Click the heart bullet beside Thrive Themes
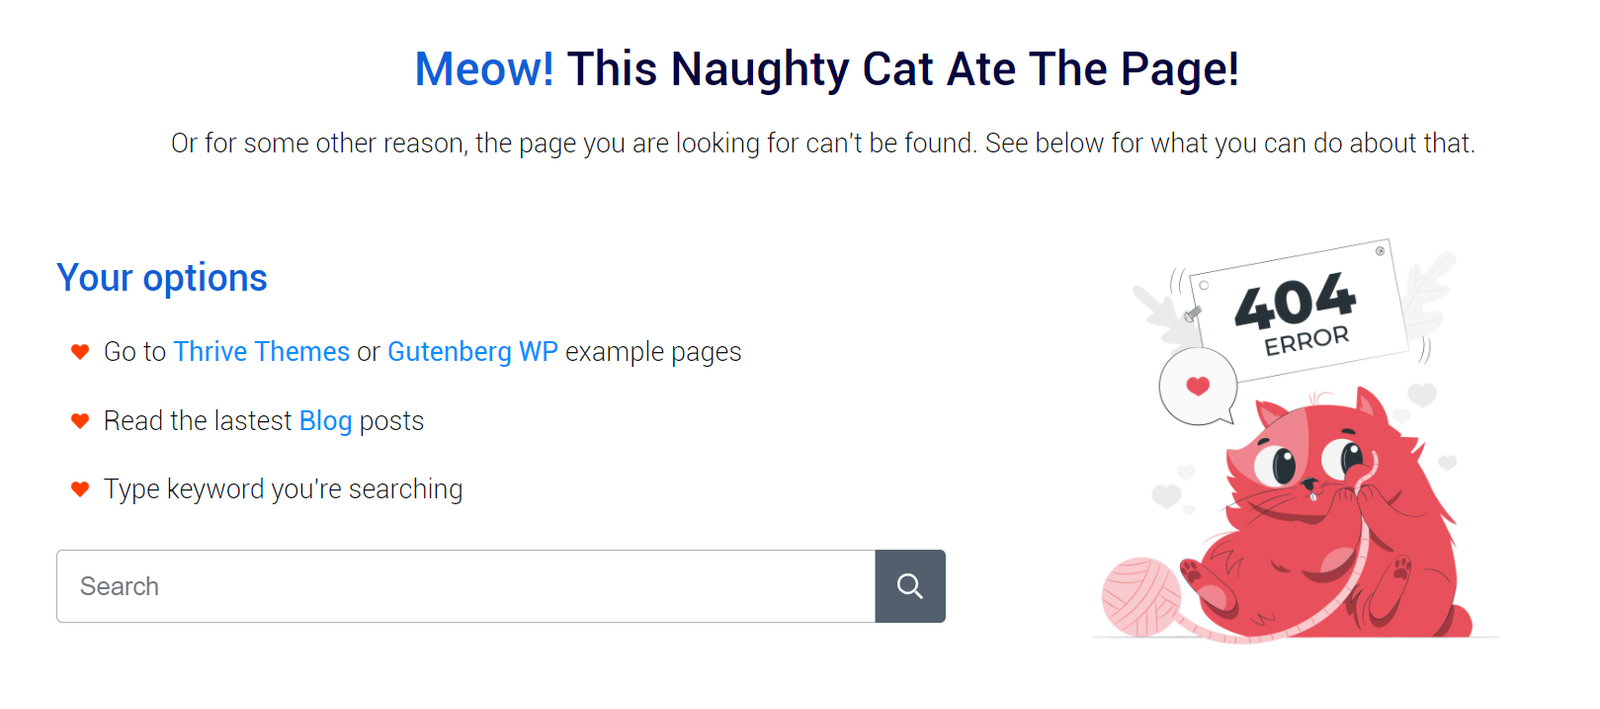 pos(80,352)
